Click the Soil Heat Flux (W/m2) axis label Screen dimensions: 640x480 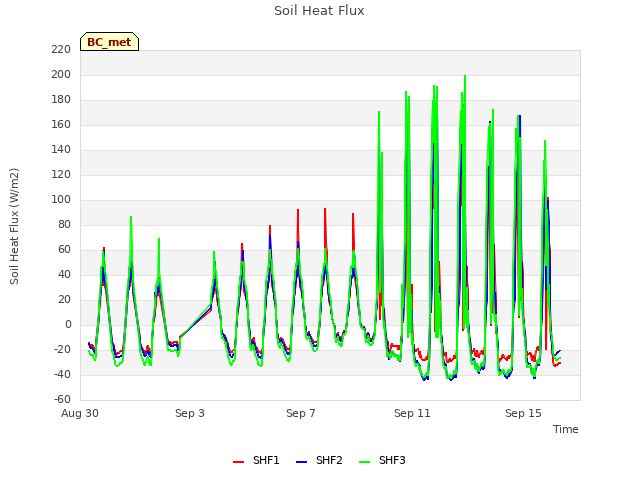point(14,226)
